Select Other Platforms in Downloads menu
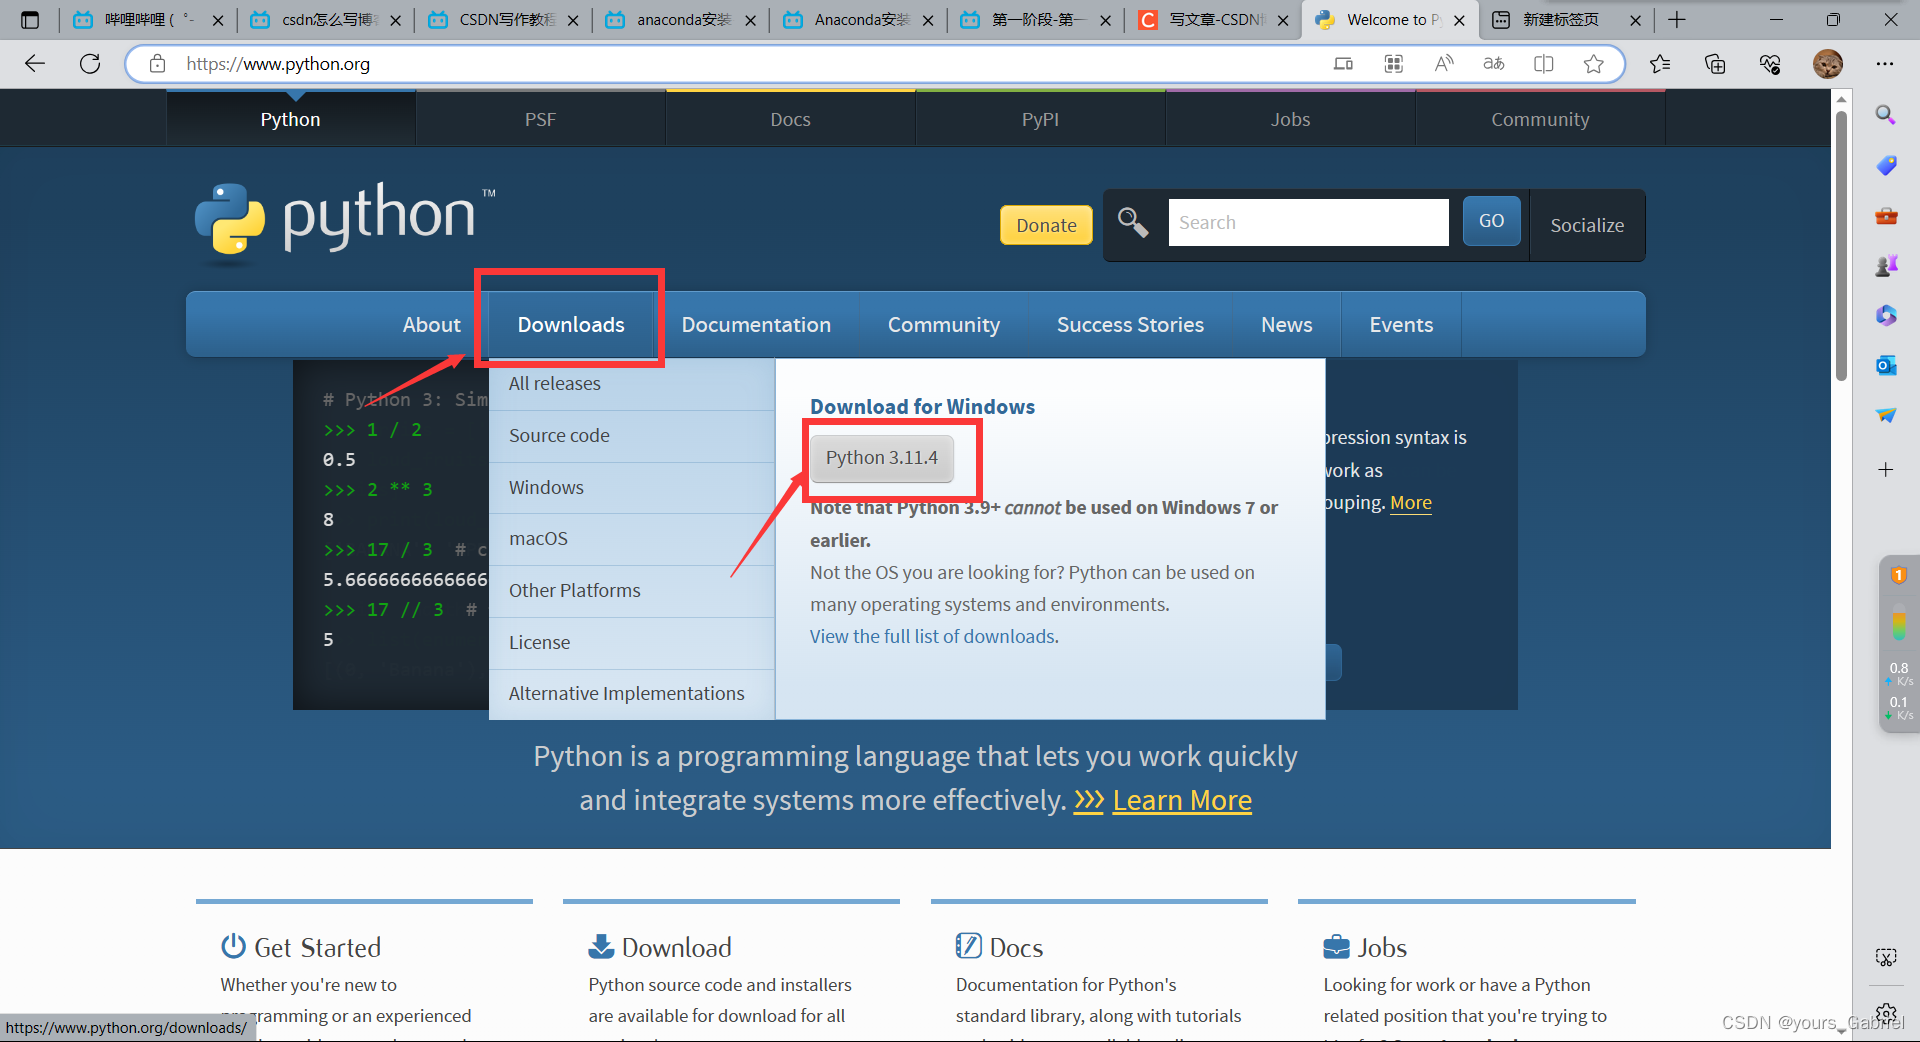The image size is (1920, 1042). [632, 591]
